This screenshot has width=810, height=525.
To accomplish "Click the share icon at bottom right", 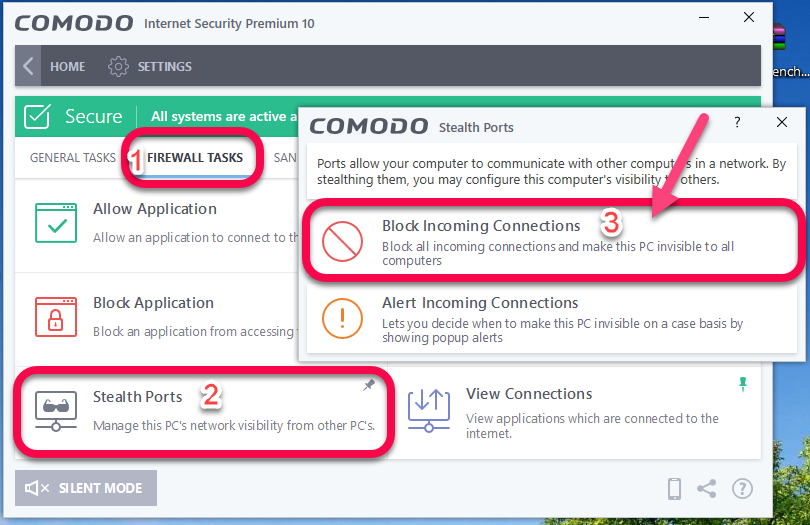I will (706, 488).
